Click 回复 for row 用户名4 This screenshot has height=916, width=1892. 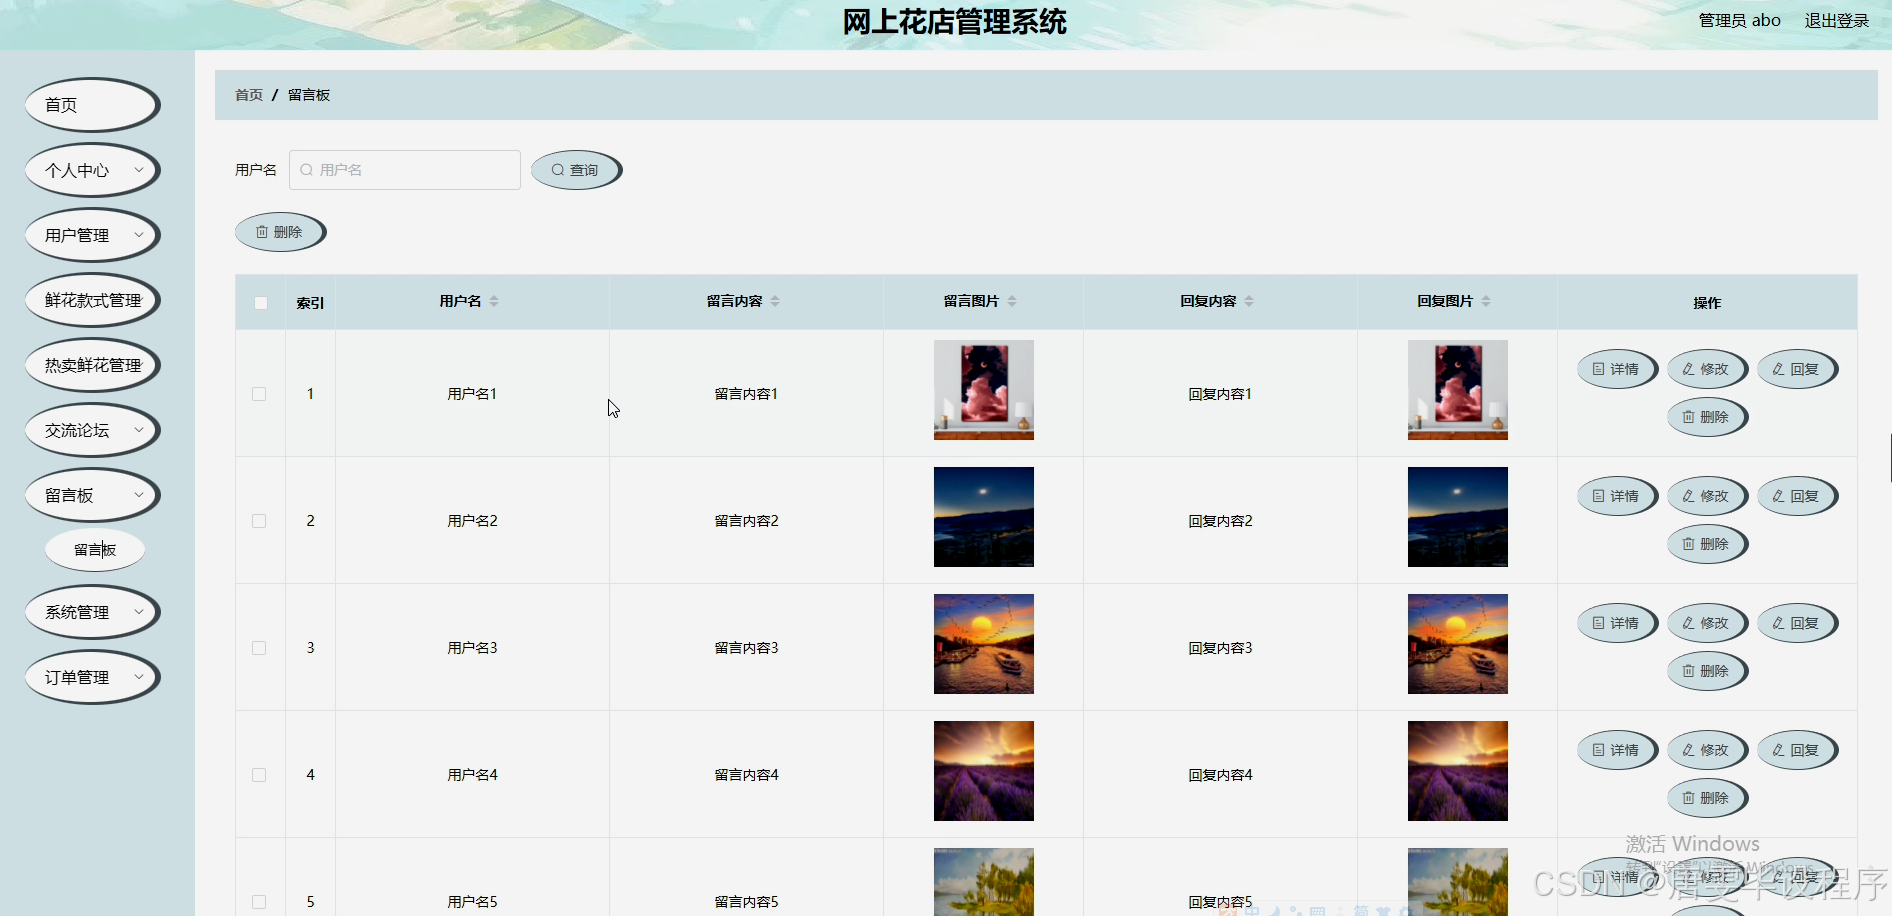[1797, 750]
